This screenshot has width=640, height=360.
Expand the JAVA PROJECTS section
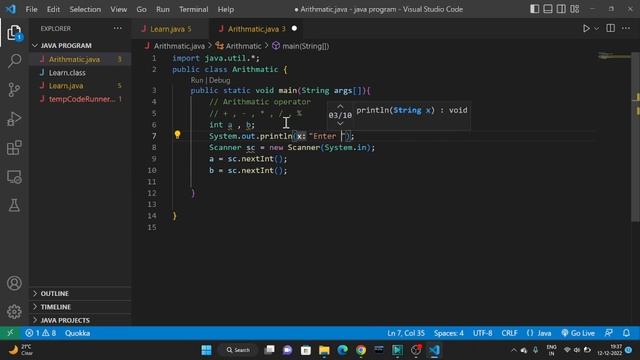(x=80, y=320)
